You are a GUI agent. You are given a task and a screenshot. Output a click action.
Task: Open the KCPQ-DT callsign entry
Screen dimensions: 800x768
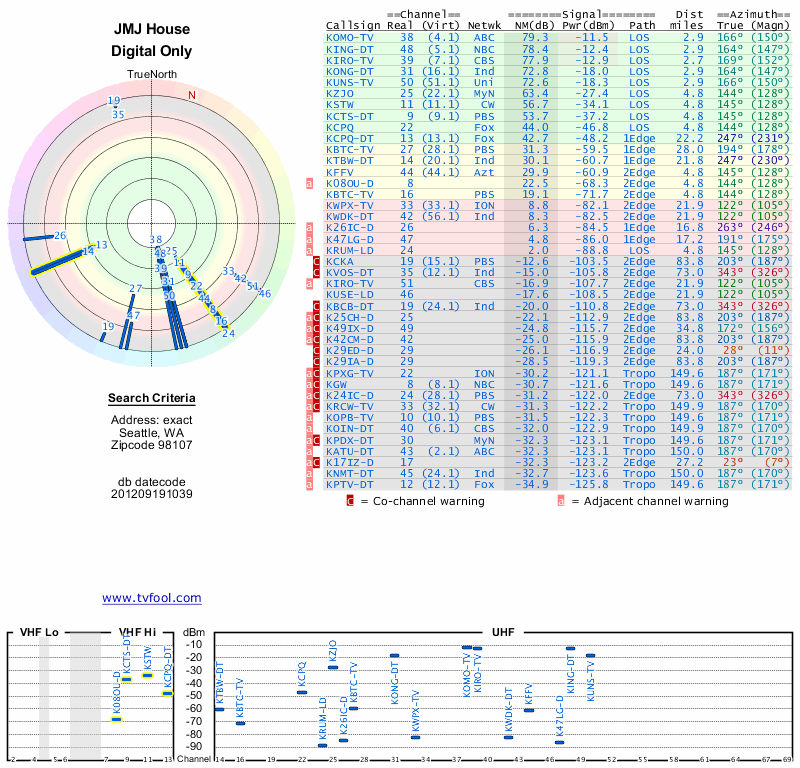349,139
